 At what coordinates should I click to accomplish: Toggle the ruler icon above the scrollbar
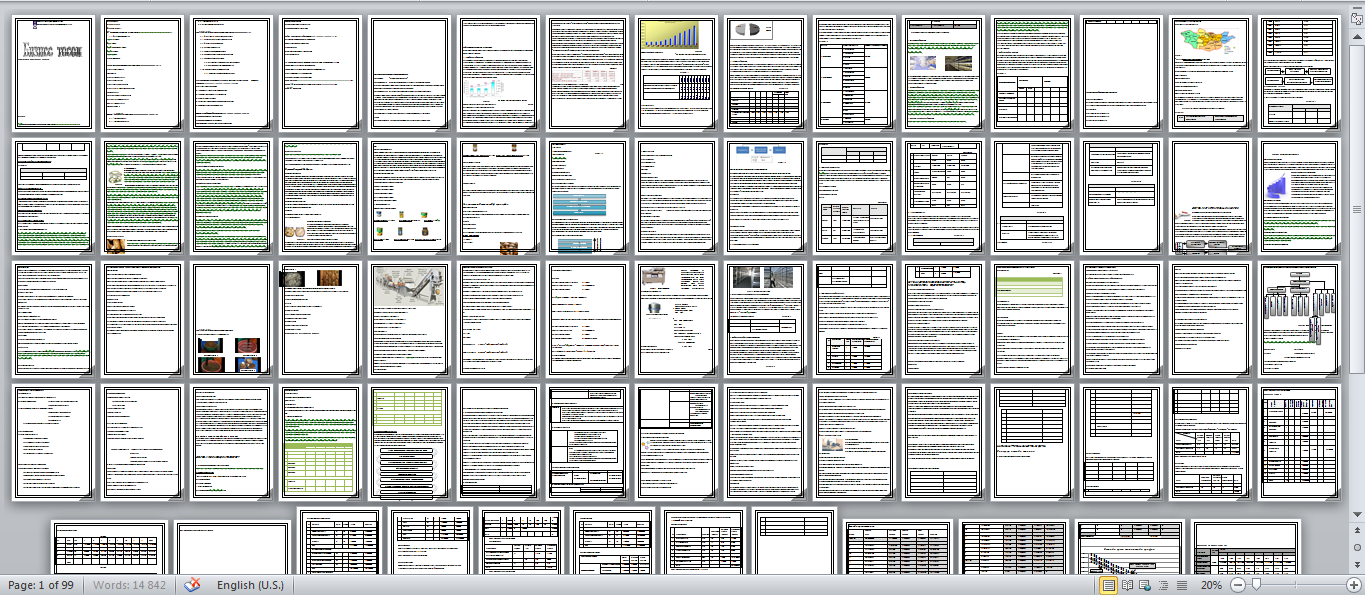(x=1357, y=18)
